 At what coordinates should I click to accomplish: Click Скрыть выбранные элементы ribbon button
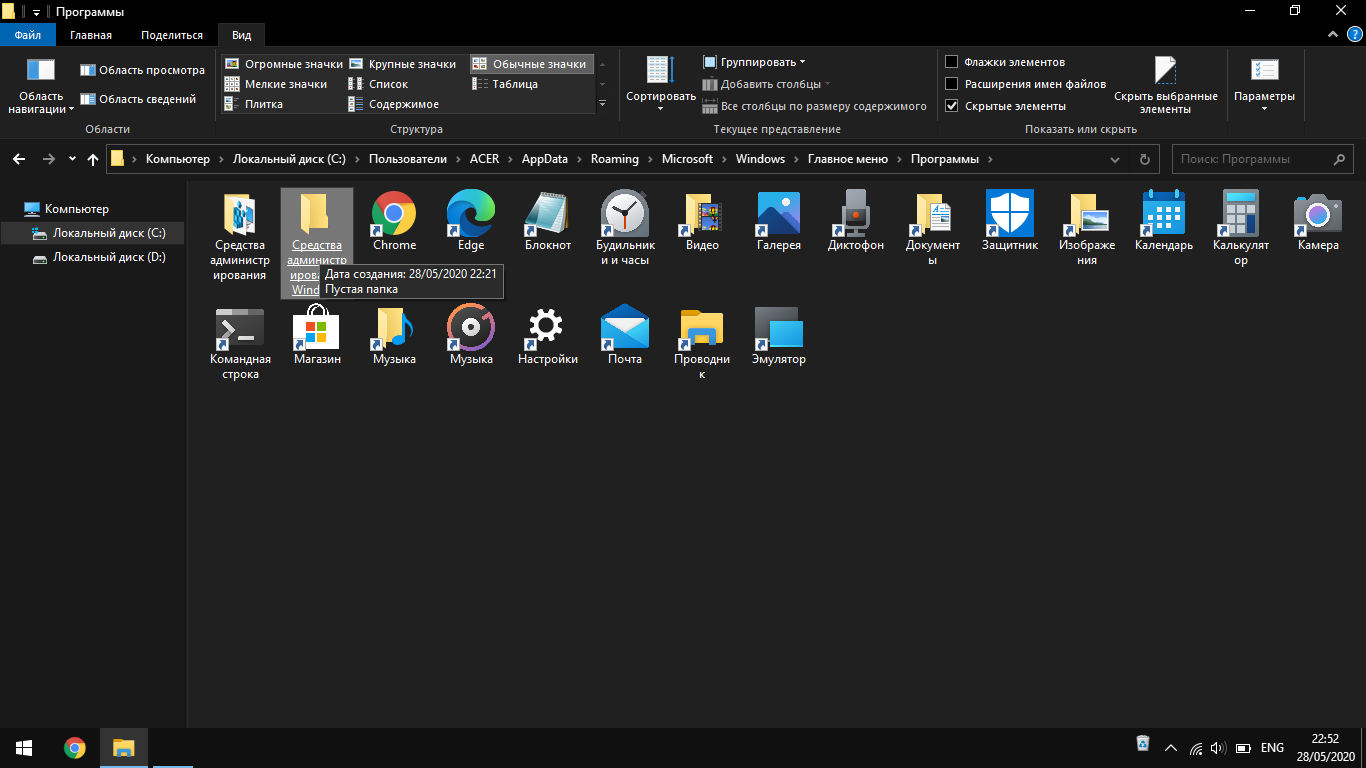tap(1165, 86)
